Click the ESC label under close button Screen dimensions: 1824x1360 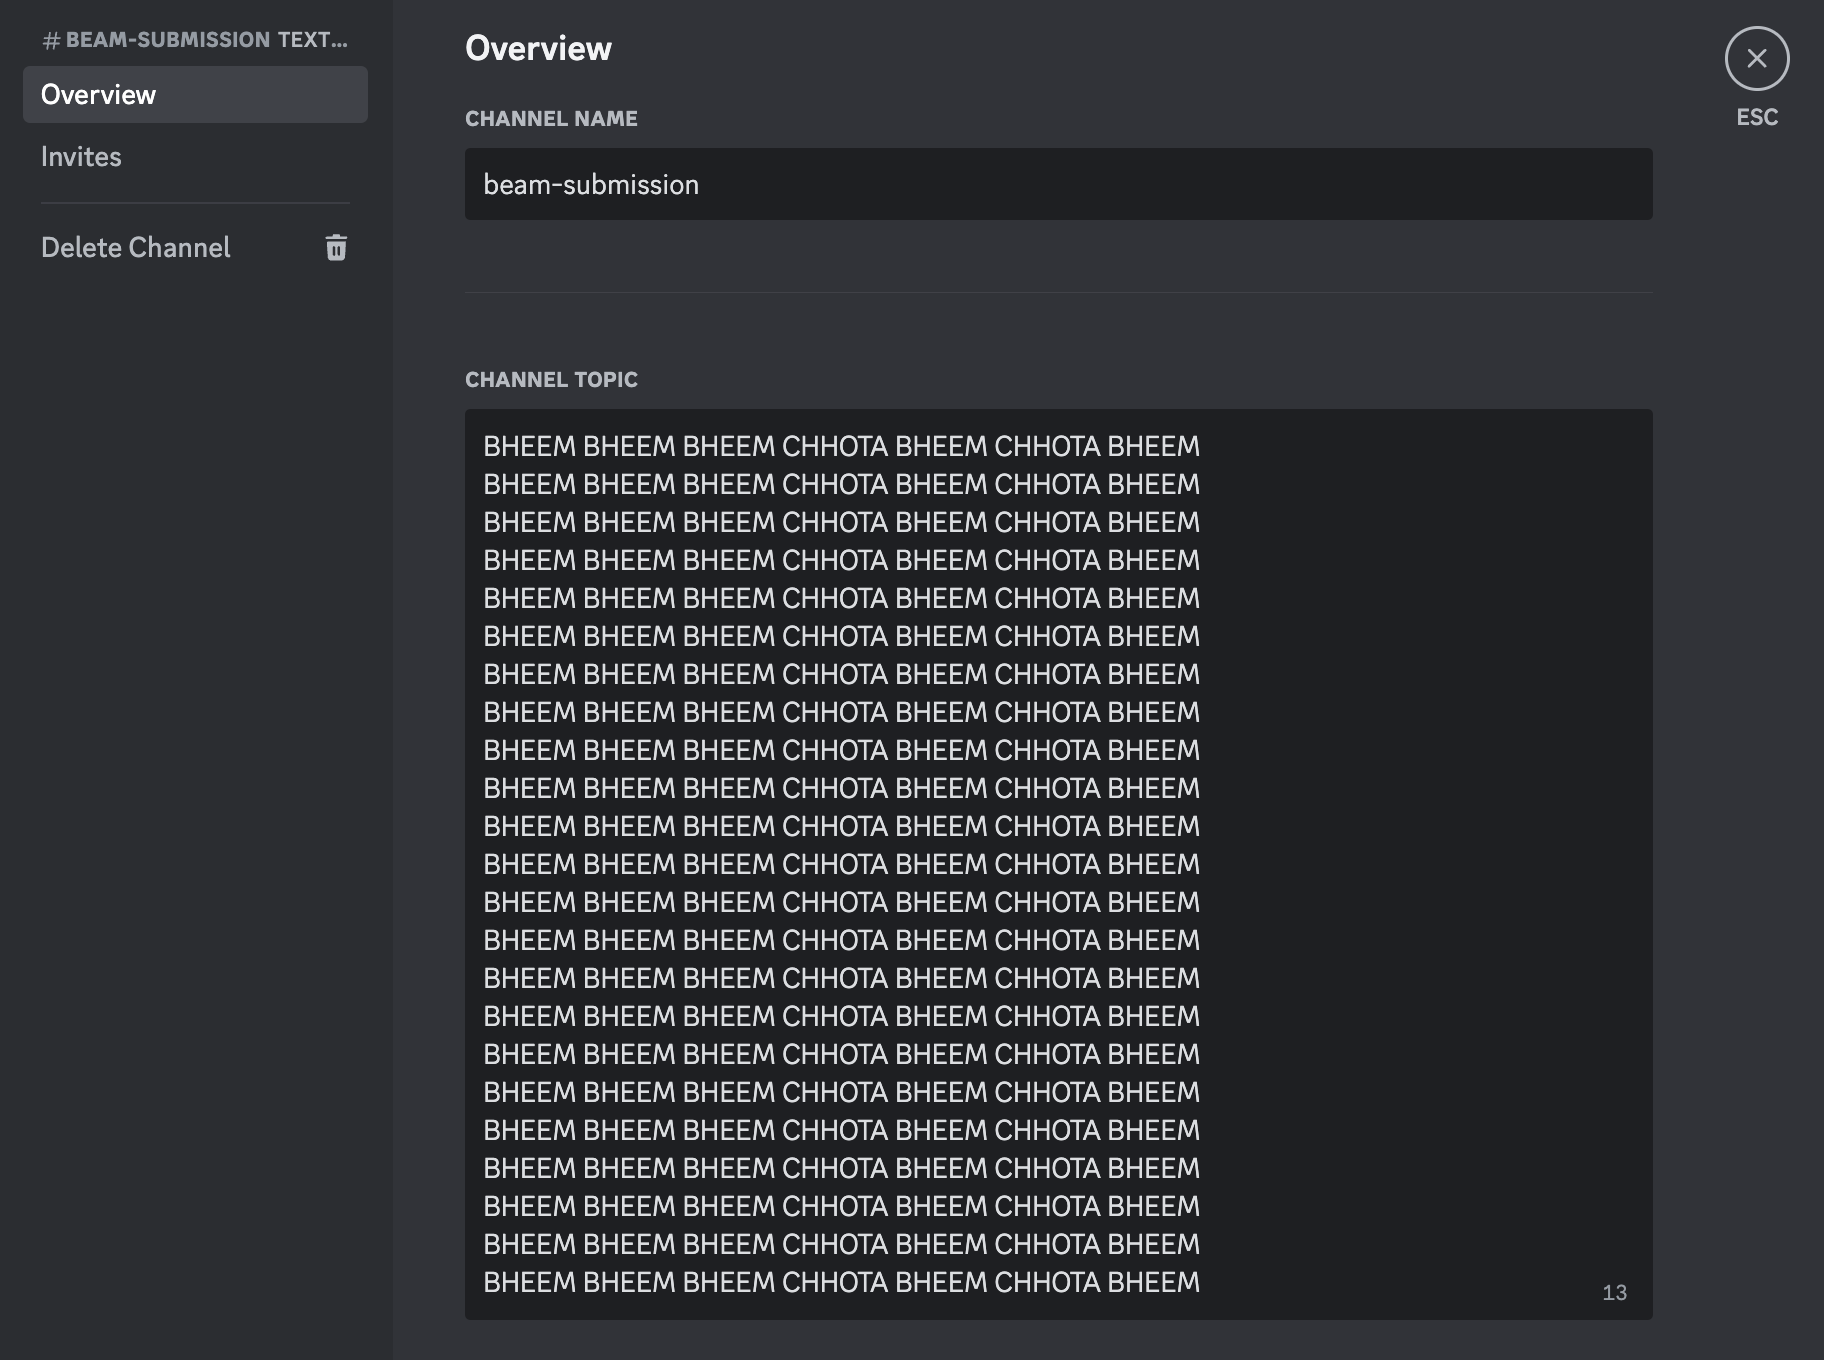click(1757, 117)
